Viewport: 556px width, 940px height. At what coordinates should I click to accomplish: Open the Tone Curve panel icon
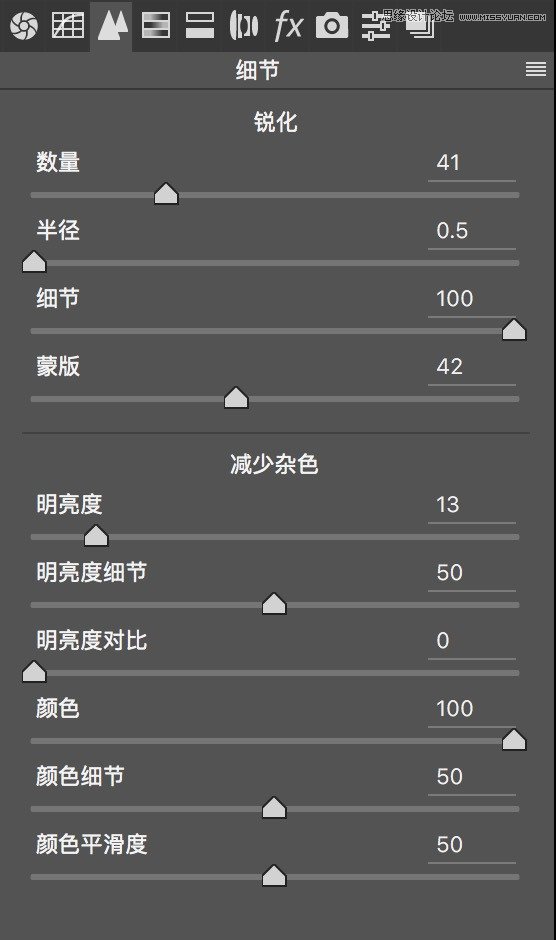[68, 25]
